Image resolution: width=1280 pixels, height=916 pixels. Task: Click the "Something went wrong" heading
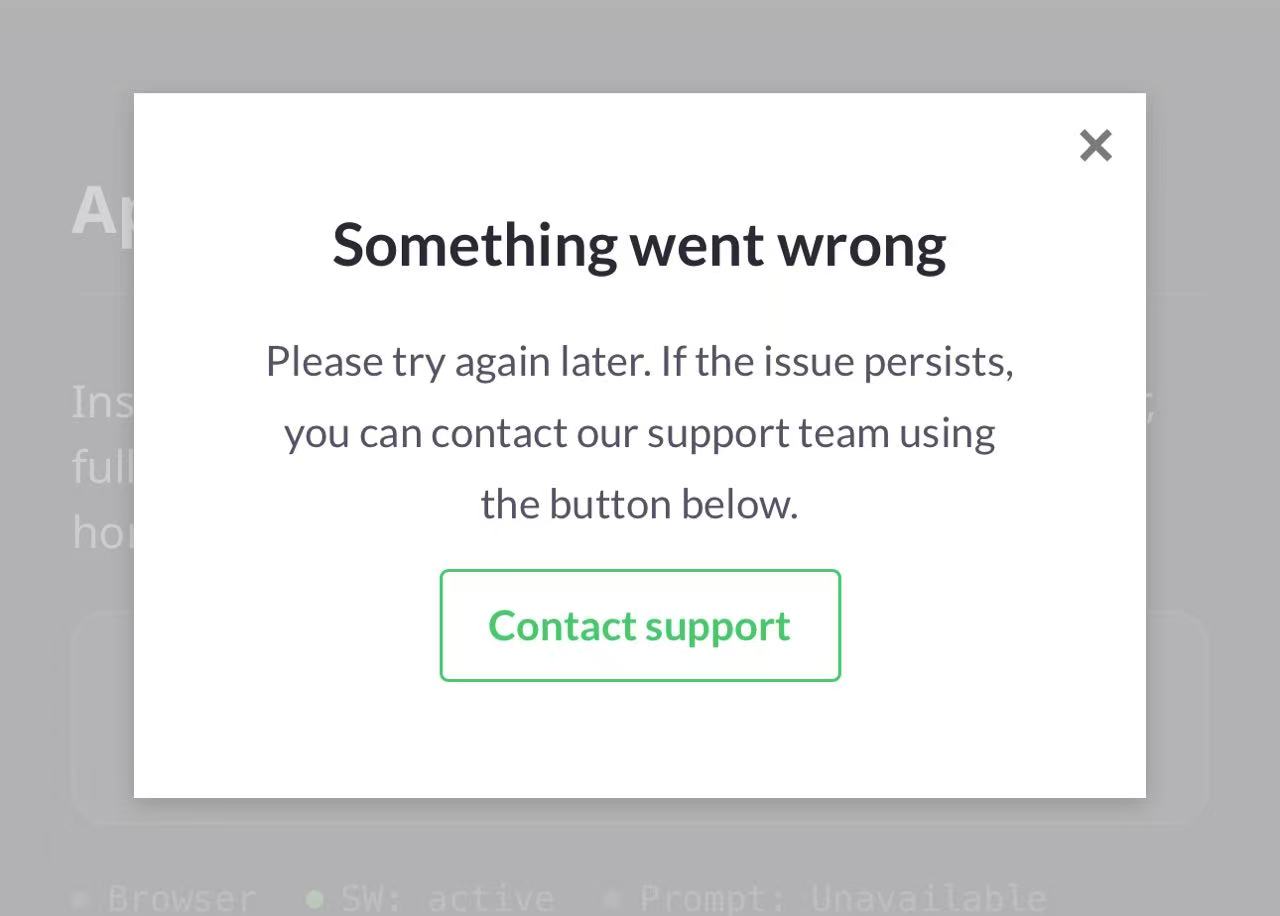pos(639,245)
